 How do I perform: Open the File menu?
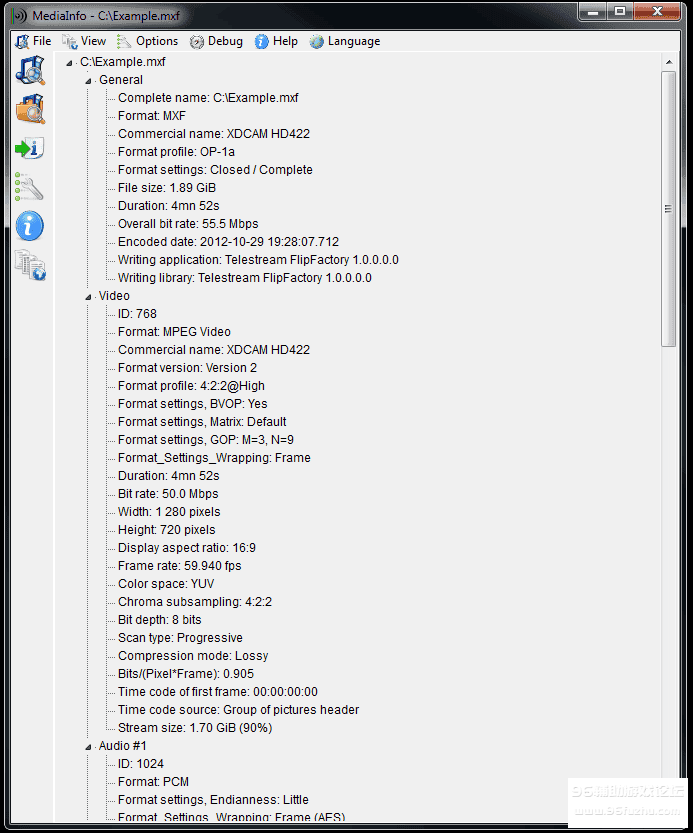pos(33,41)
